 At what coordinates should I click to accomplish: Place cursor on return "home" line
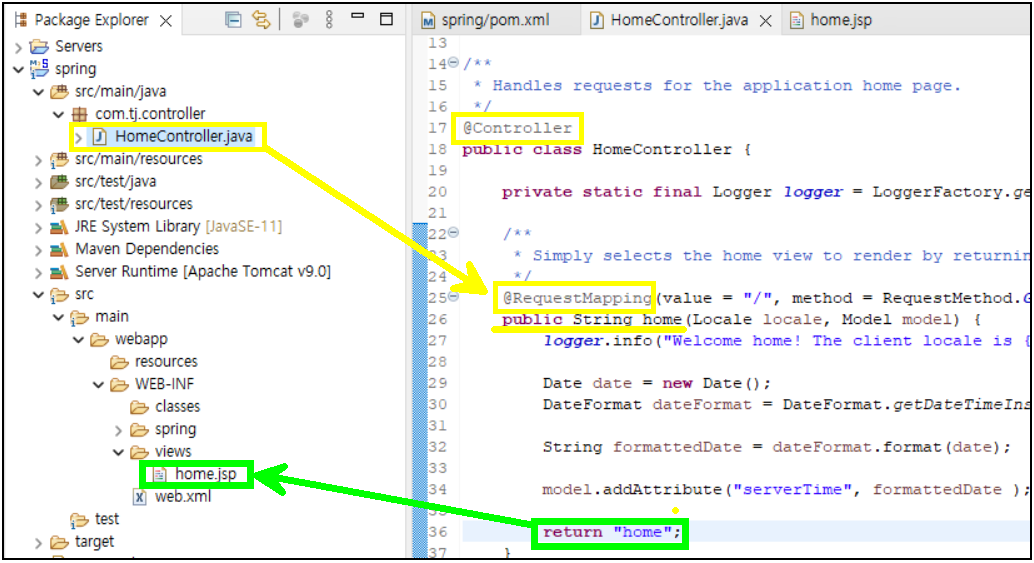click(611, 532)
